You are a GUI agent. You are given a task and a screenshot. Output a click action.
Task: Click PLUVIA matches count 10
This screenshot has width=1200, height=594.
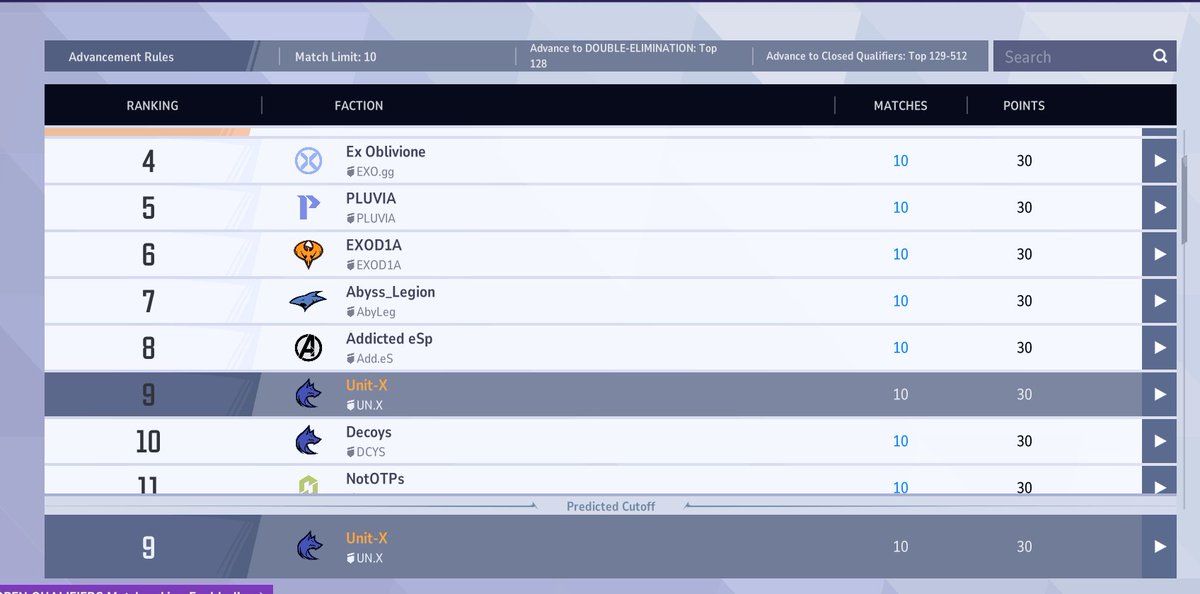tap(901, 208)
